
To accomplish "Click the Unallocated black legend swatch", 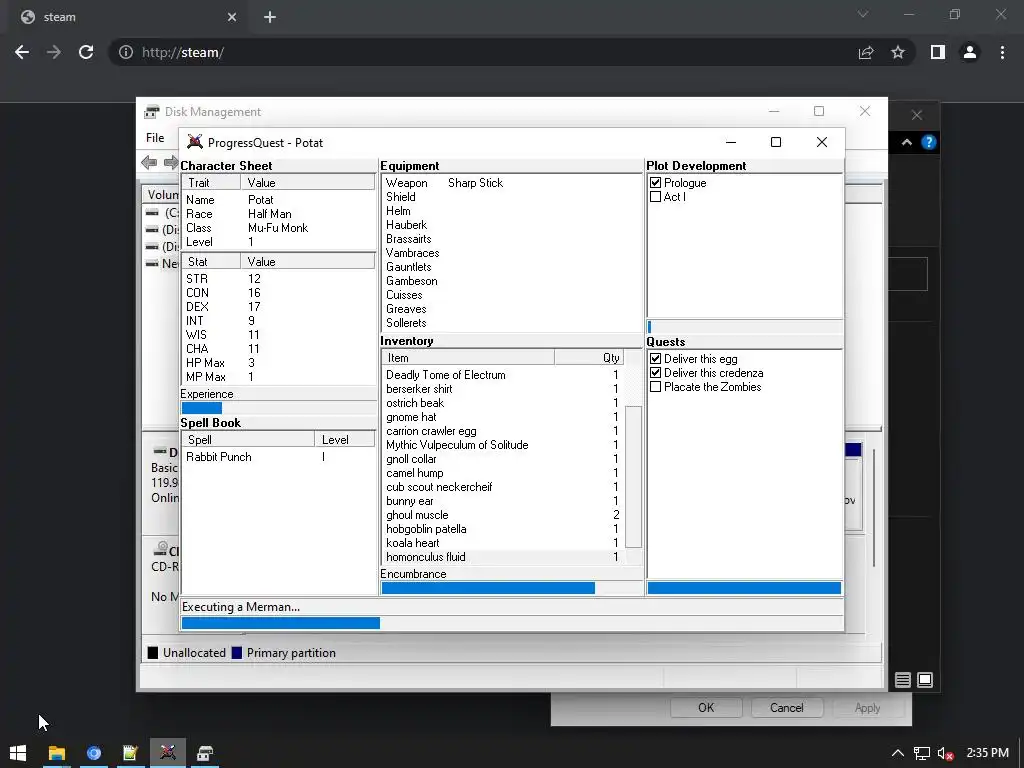I will [x=153, y=653].
